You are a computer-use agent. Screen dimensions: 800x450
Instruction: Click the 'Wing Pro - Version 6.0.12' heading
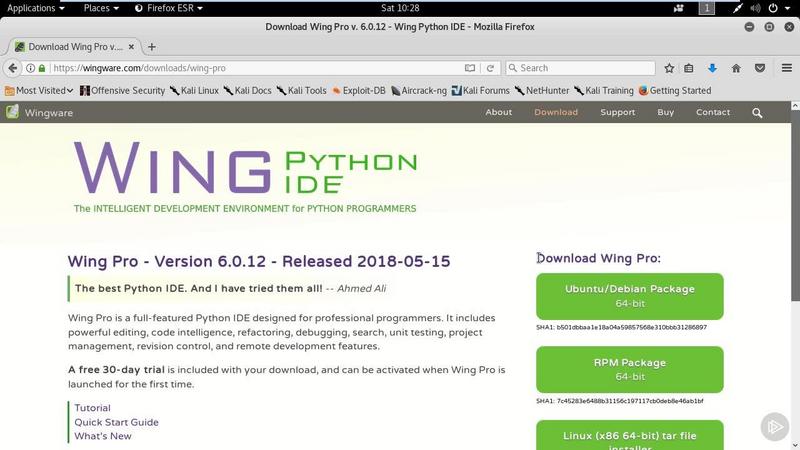(259, 261)
